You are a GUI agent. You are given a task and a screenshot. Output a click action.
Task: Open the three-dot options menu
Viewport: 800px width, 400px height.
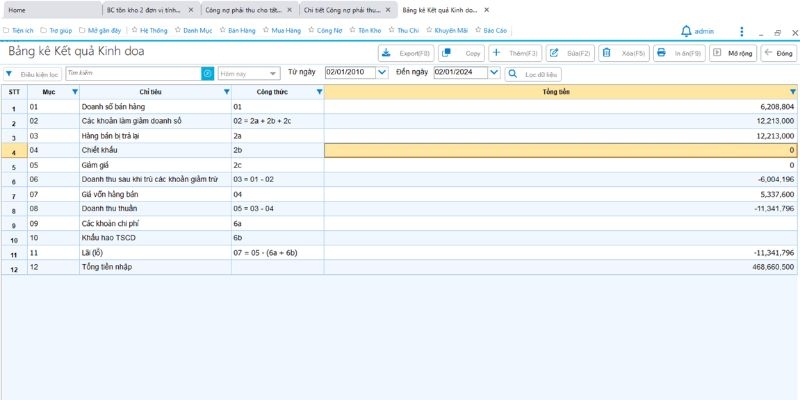pyautogui.click(x=741, y=32)
